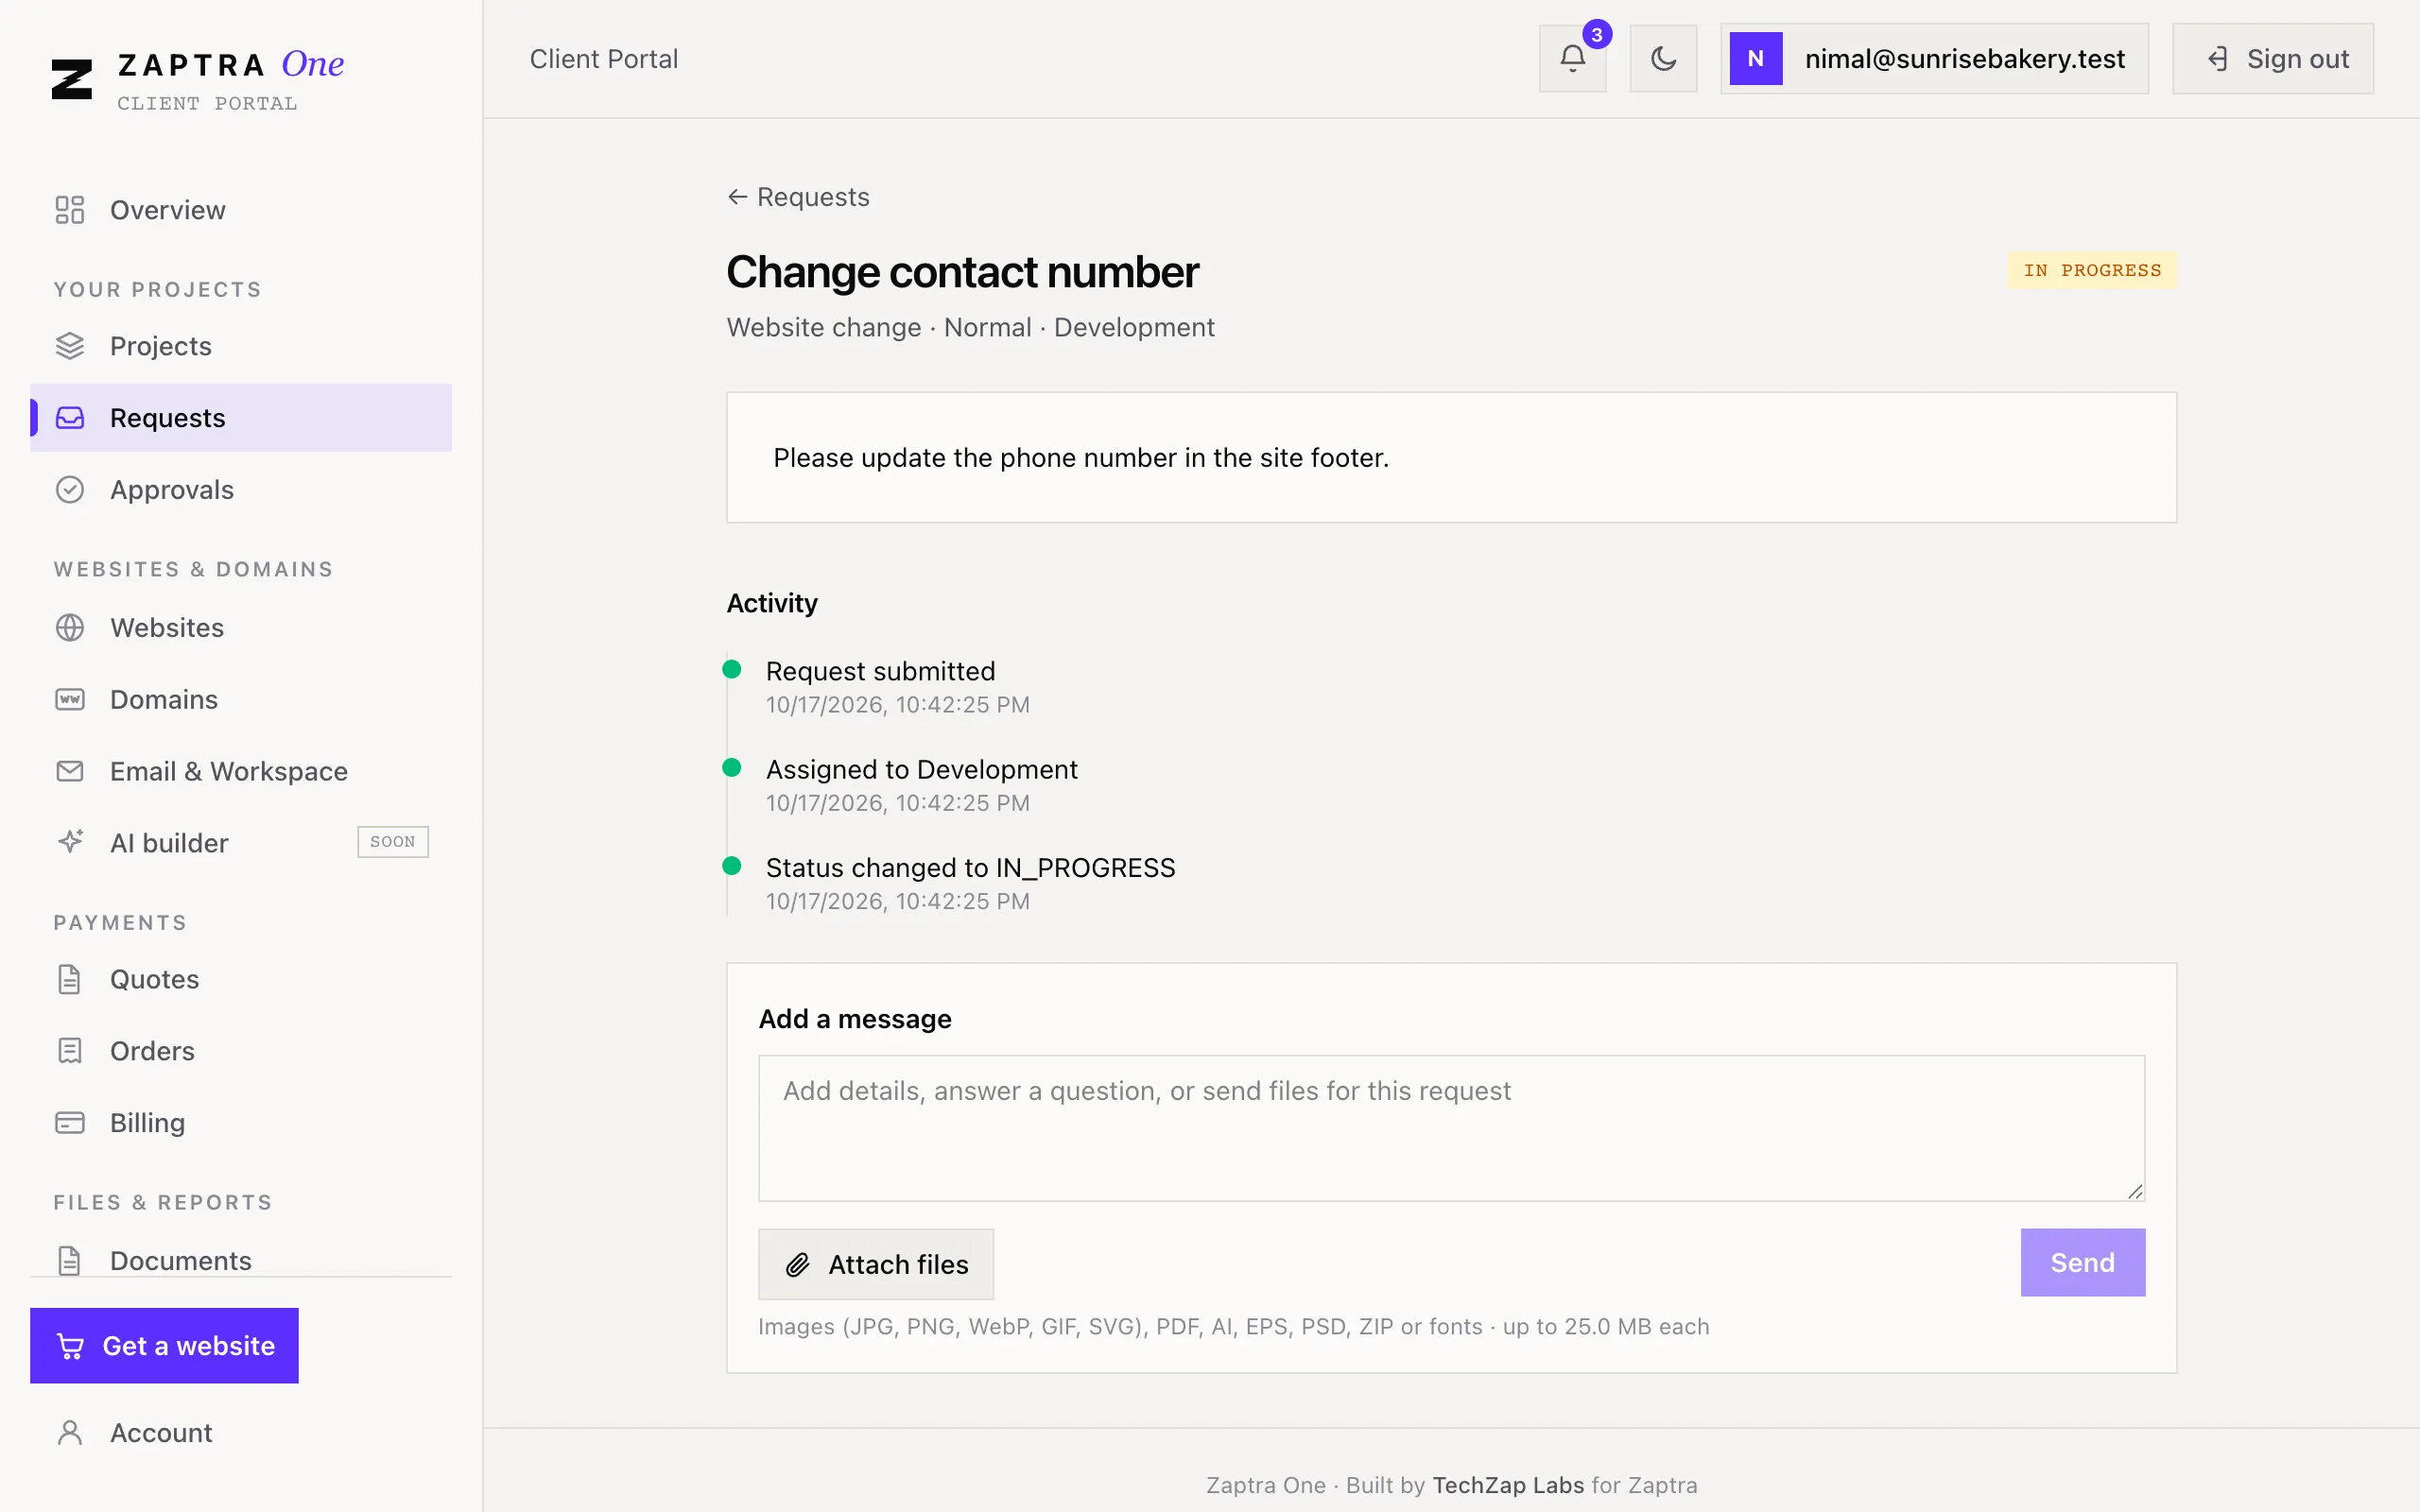Click TechZap Labs footer link
This screenshot has height=1512, width=2420.
click(1508, 1485)
